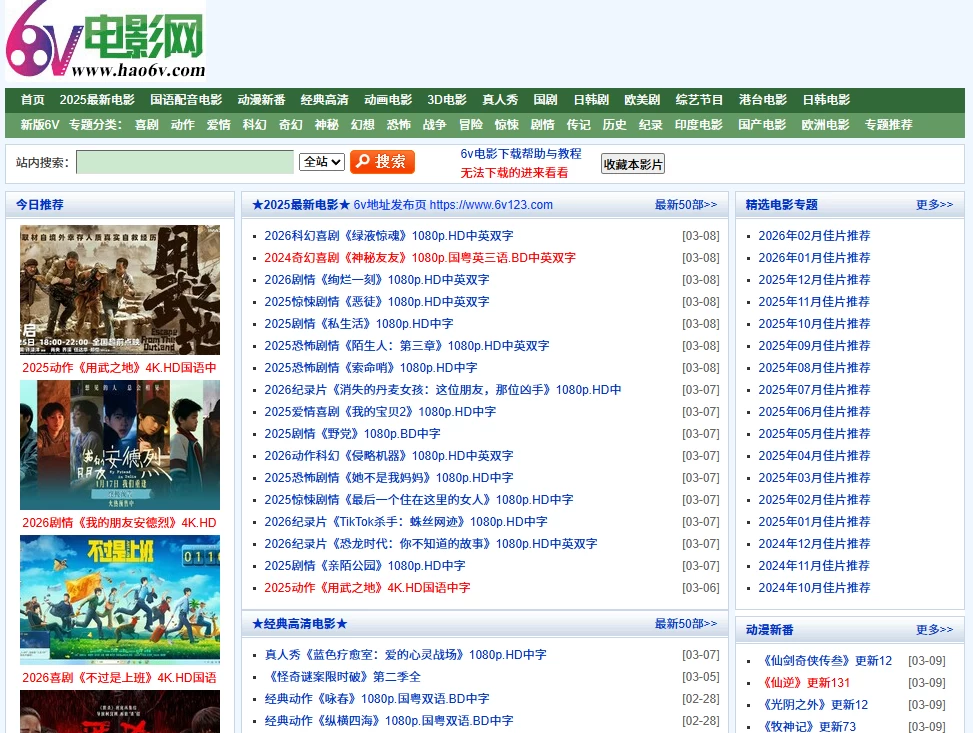This screenshot has height=733, width=973.
Task: Expand 最新50部>> in the 2025最新电影 section
Action: click(x=686, y=205)
